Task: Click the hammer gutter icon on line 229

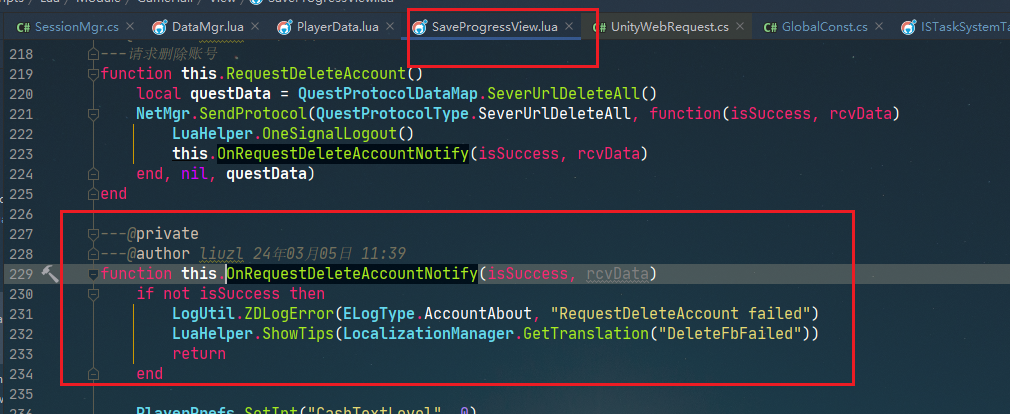Action: [50, 274]
